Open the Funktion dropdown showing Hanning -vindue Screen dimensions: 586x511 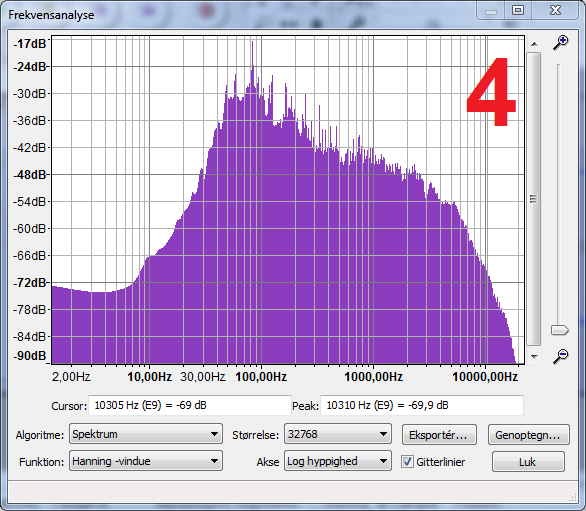click(x=146, y=461)
